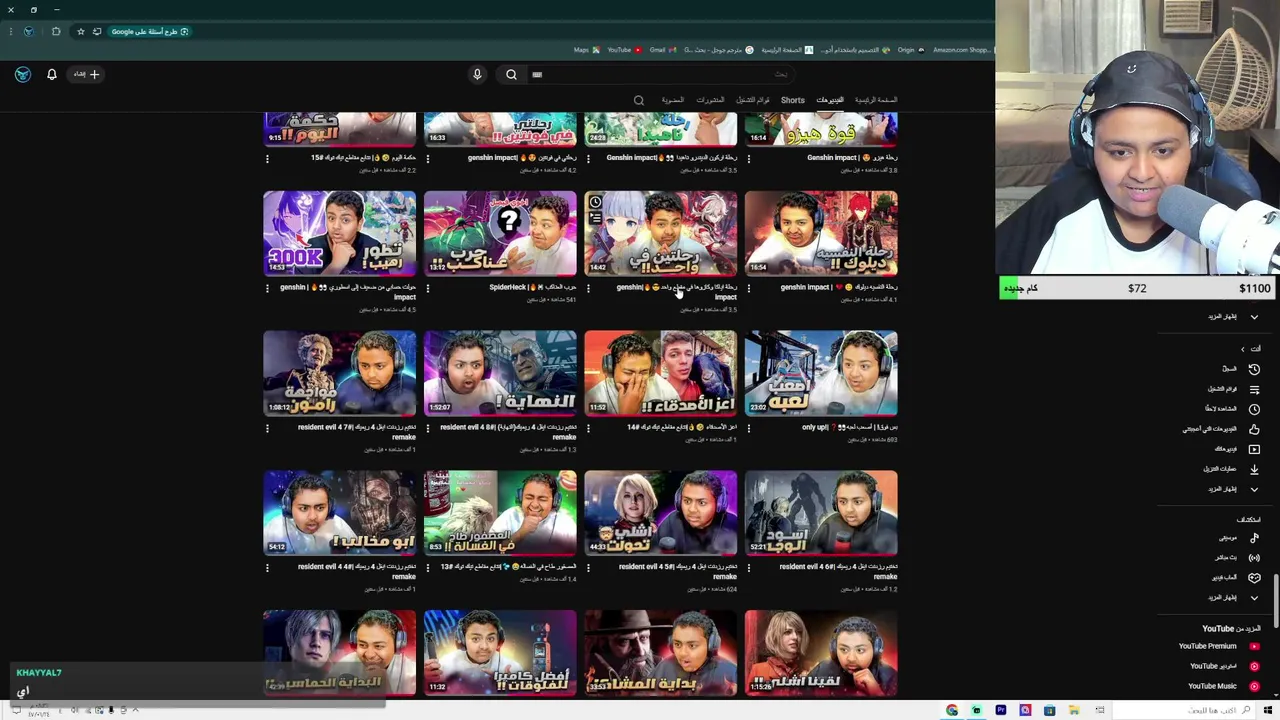This screenshot has width=1280, height=720.
Task: Switch to the Shorts channel tab
Action: [793, 100]
